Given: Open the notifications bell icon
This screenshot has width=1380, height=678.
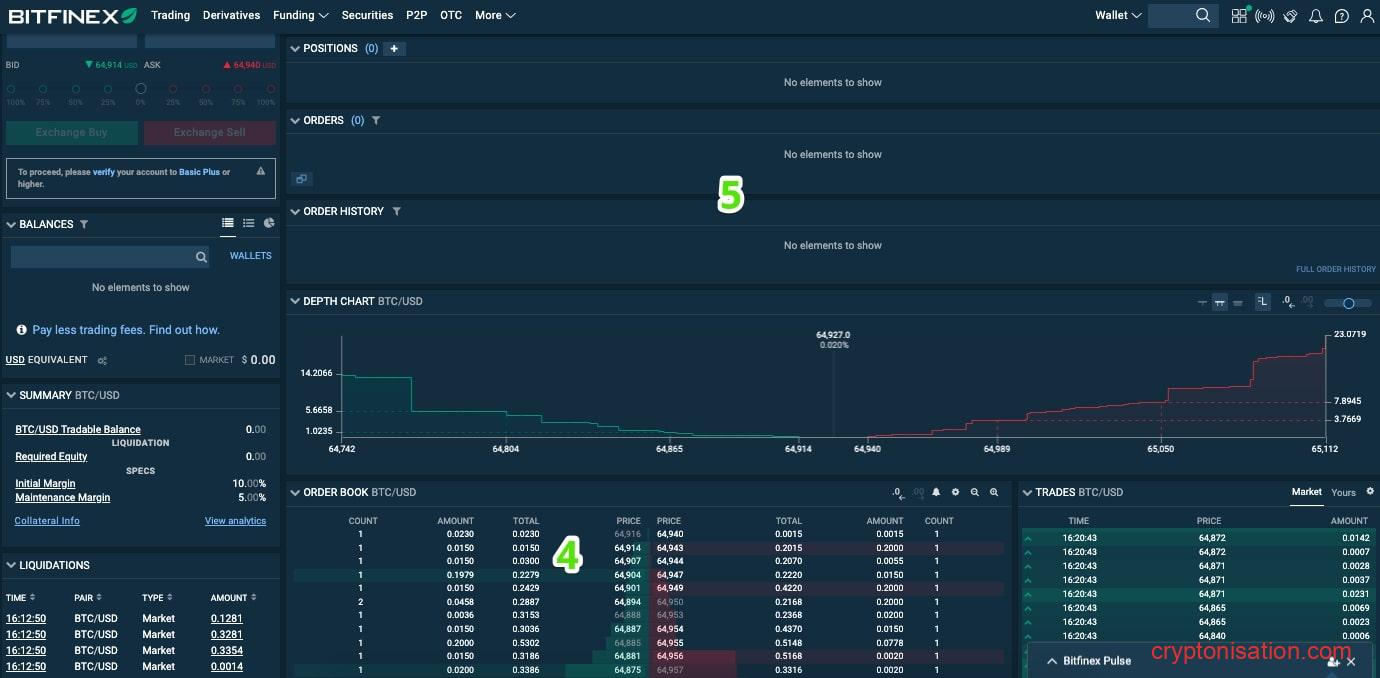Looking at the screenshot, I should click(1316, 16).
